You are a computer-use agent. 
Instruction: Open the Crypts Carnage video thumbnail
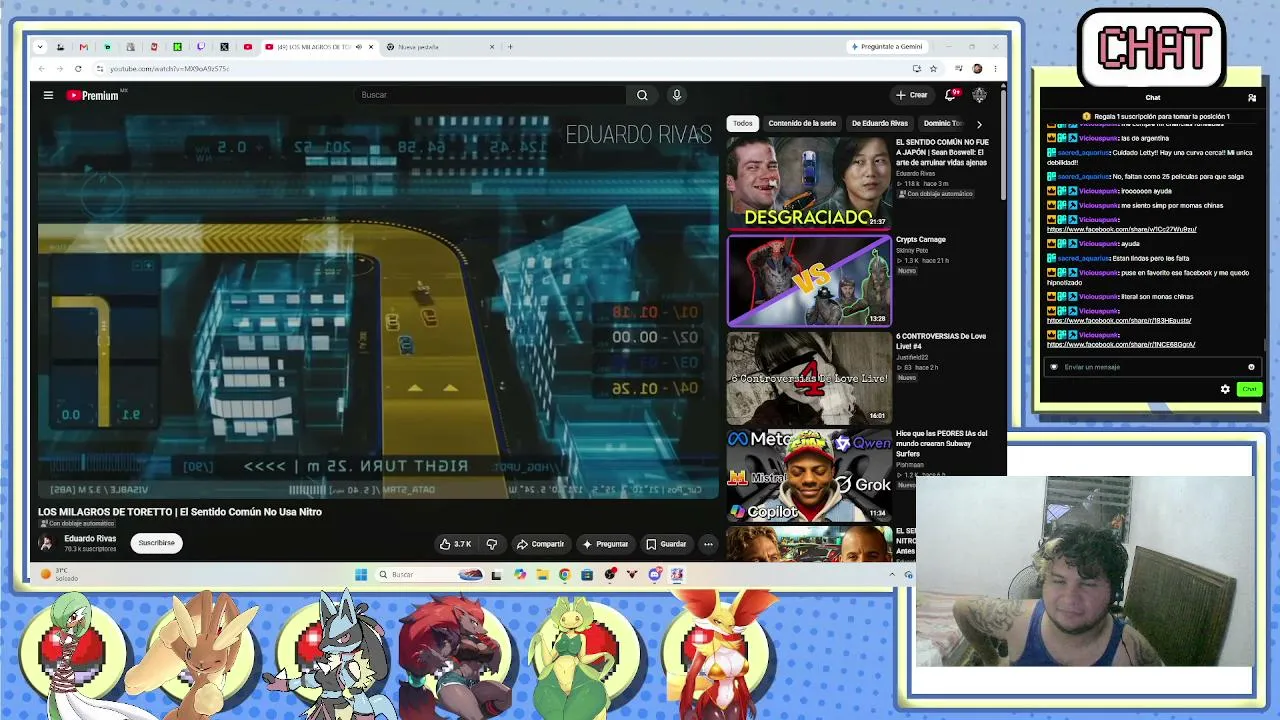[809, 281]
